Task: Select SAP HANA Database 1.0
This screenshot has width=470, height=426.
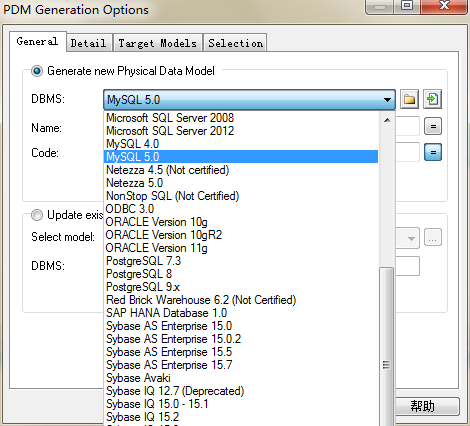Action: [x=241, y=313]
